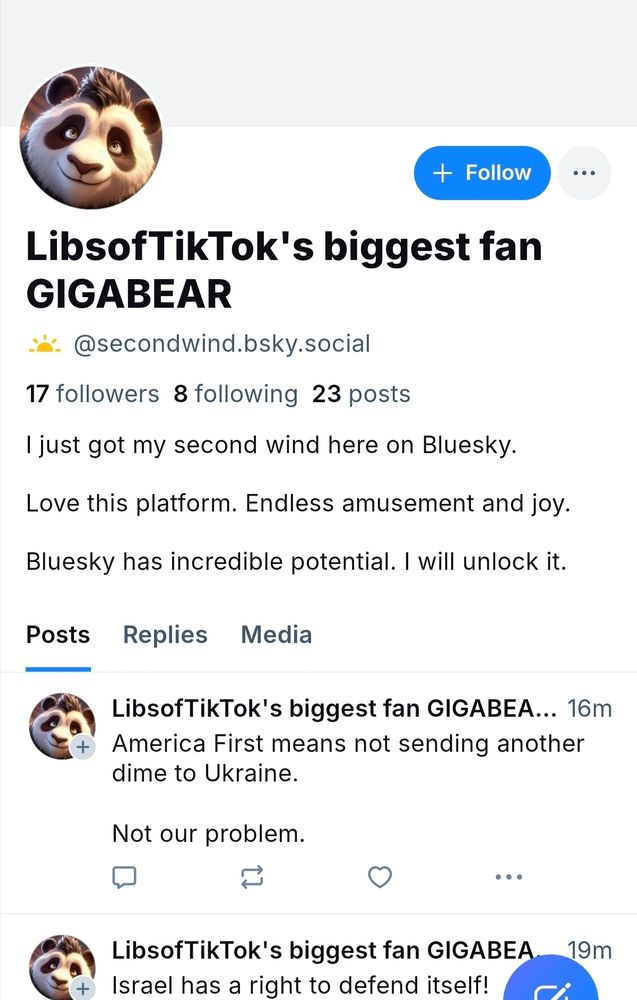637x1000 pixels.
Task: Click the sun icon beside the handle
Action: pos(44,344)
